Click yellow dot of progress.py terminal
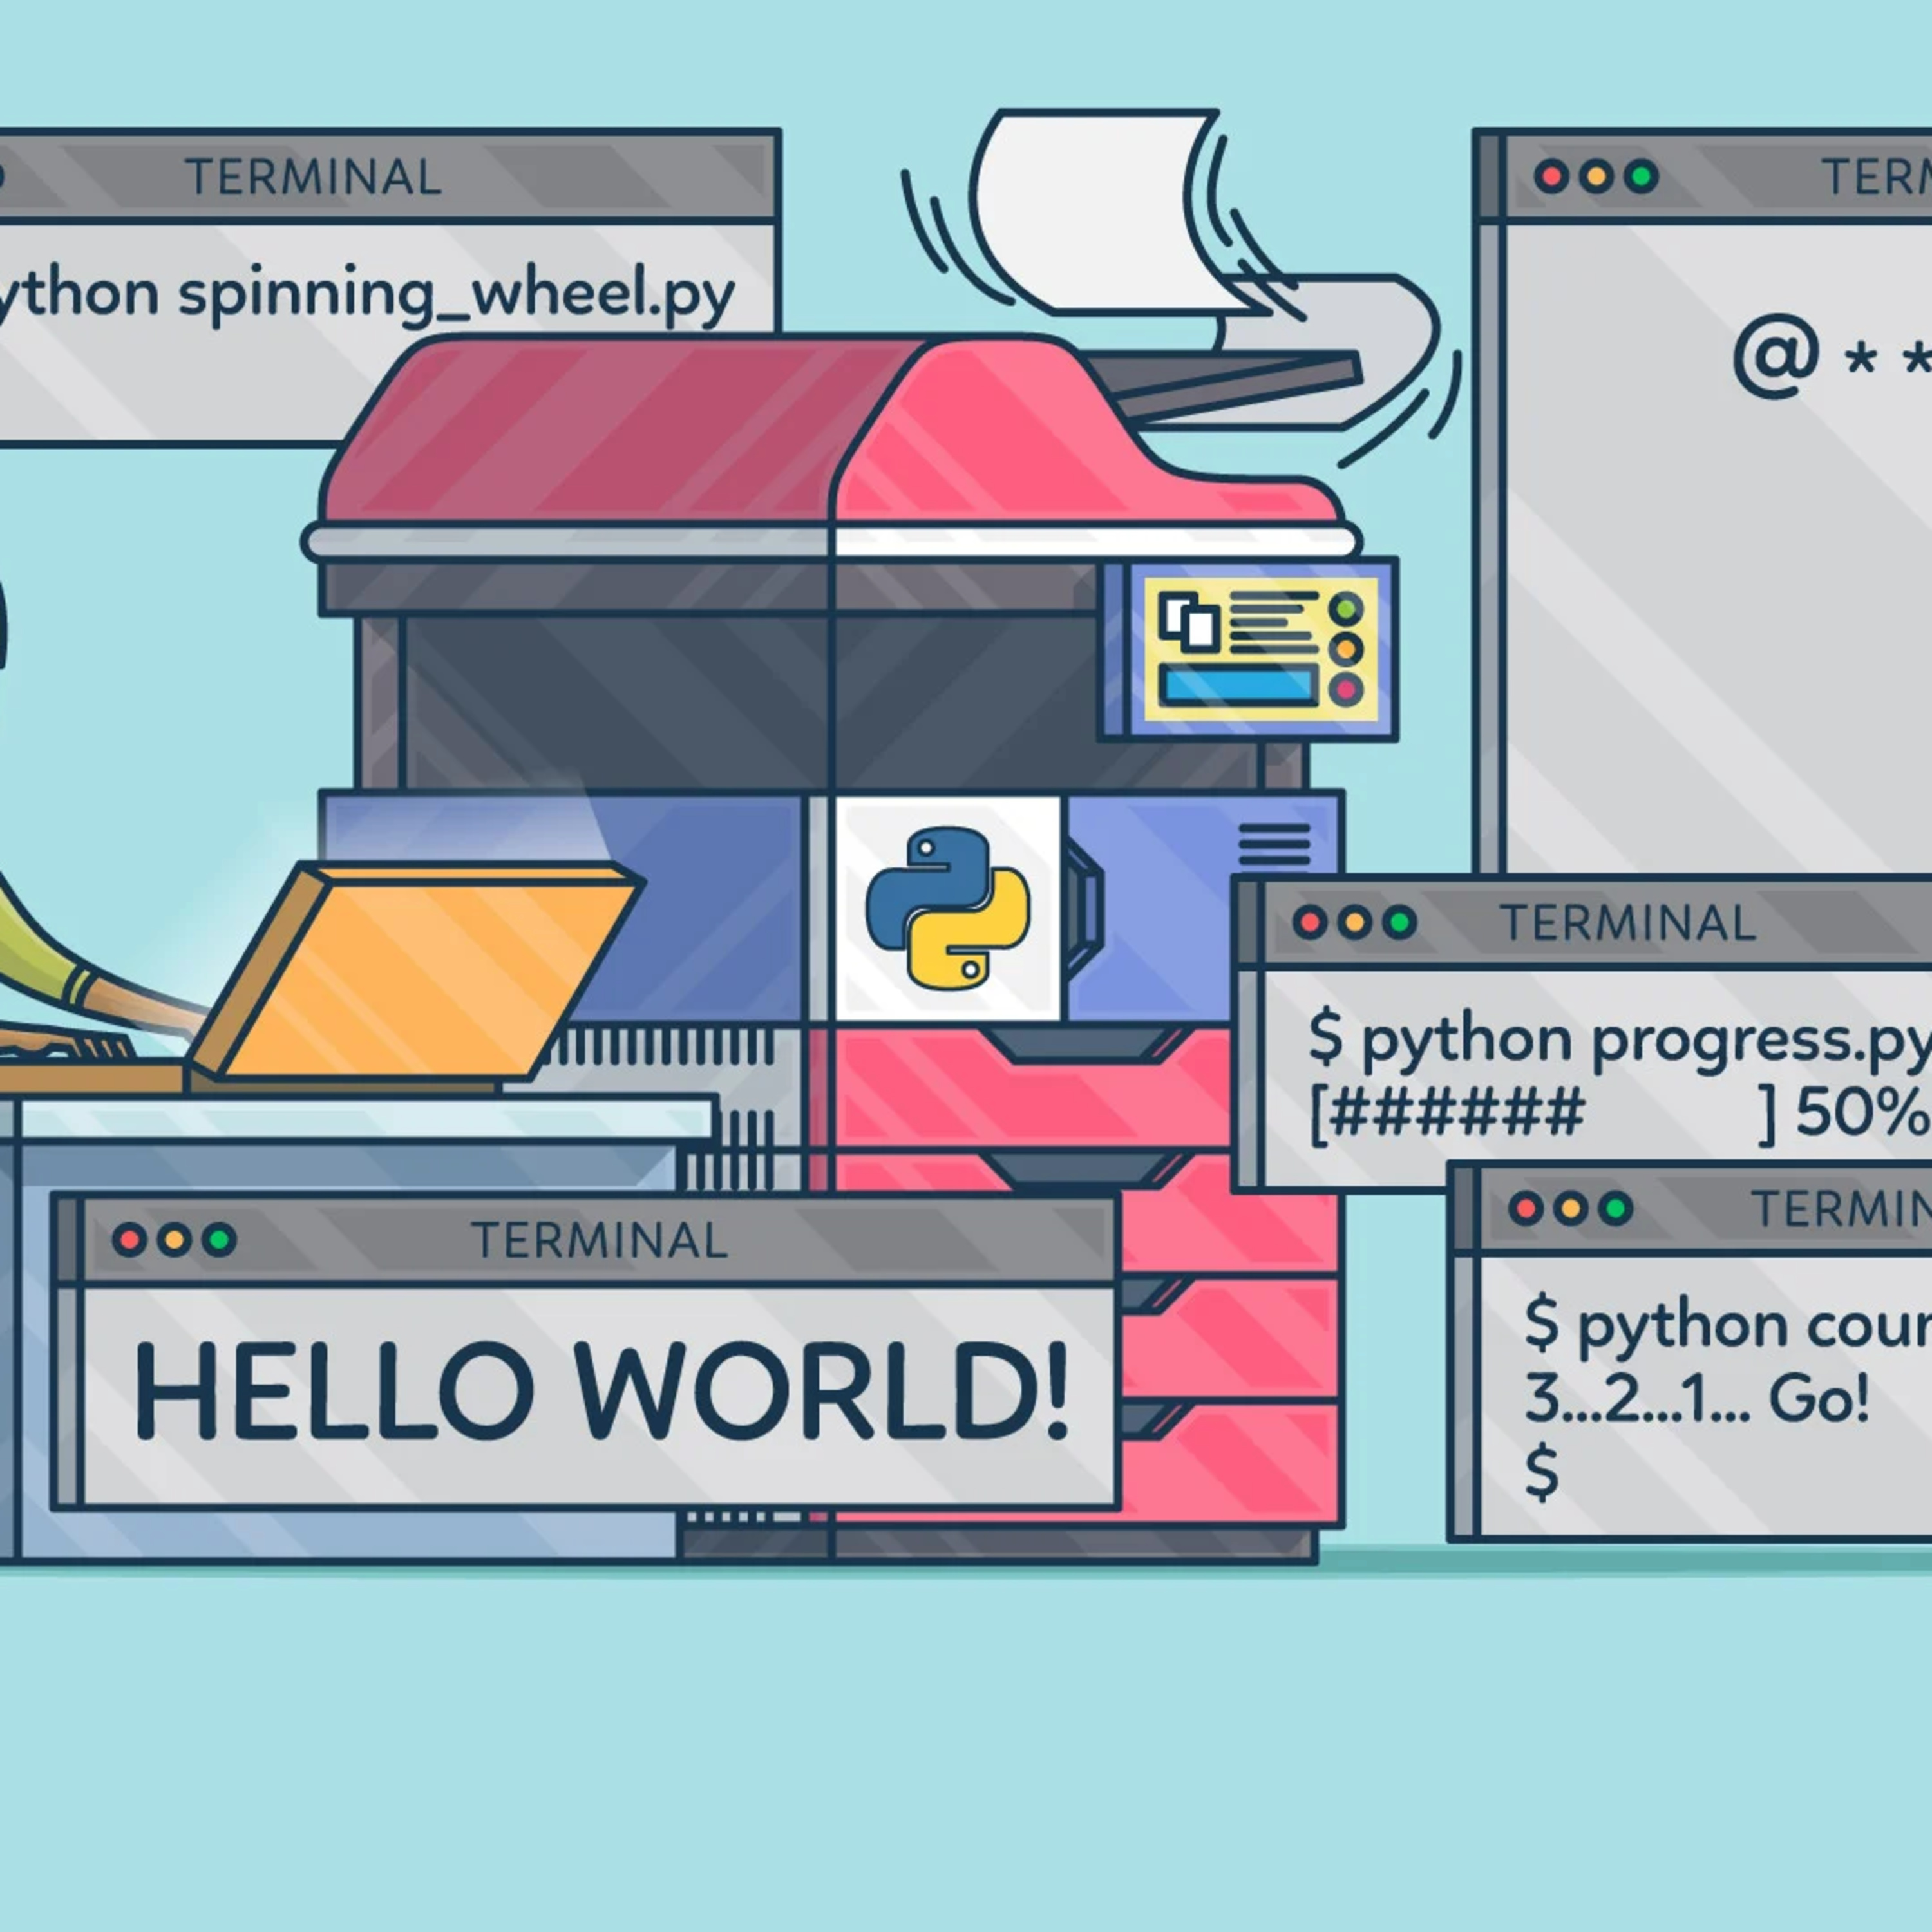Viewport: 1932px width, 1932px height. (x=1354, y=922)
